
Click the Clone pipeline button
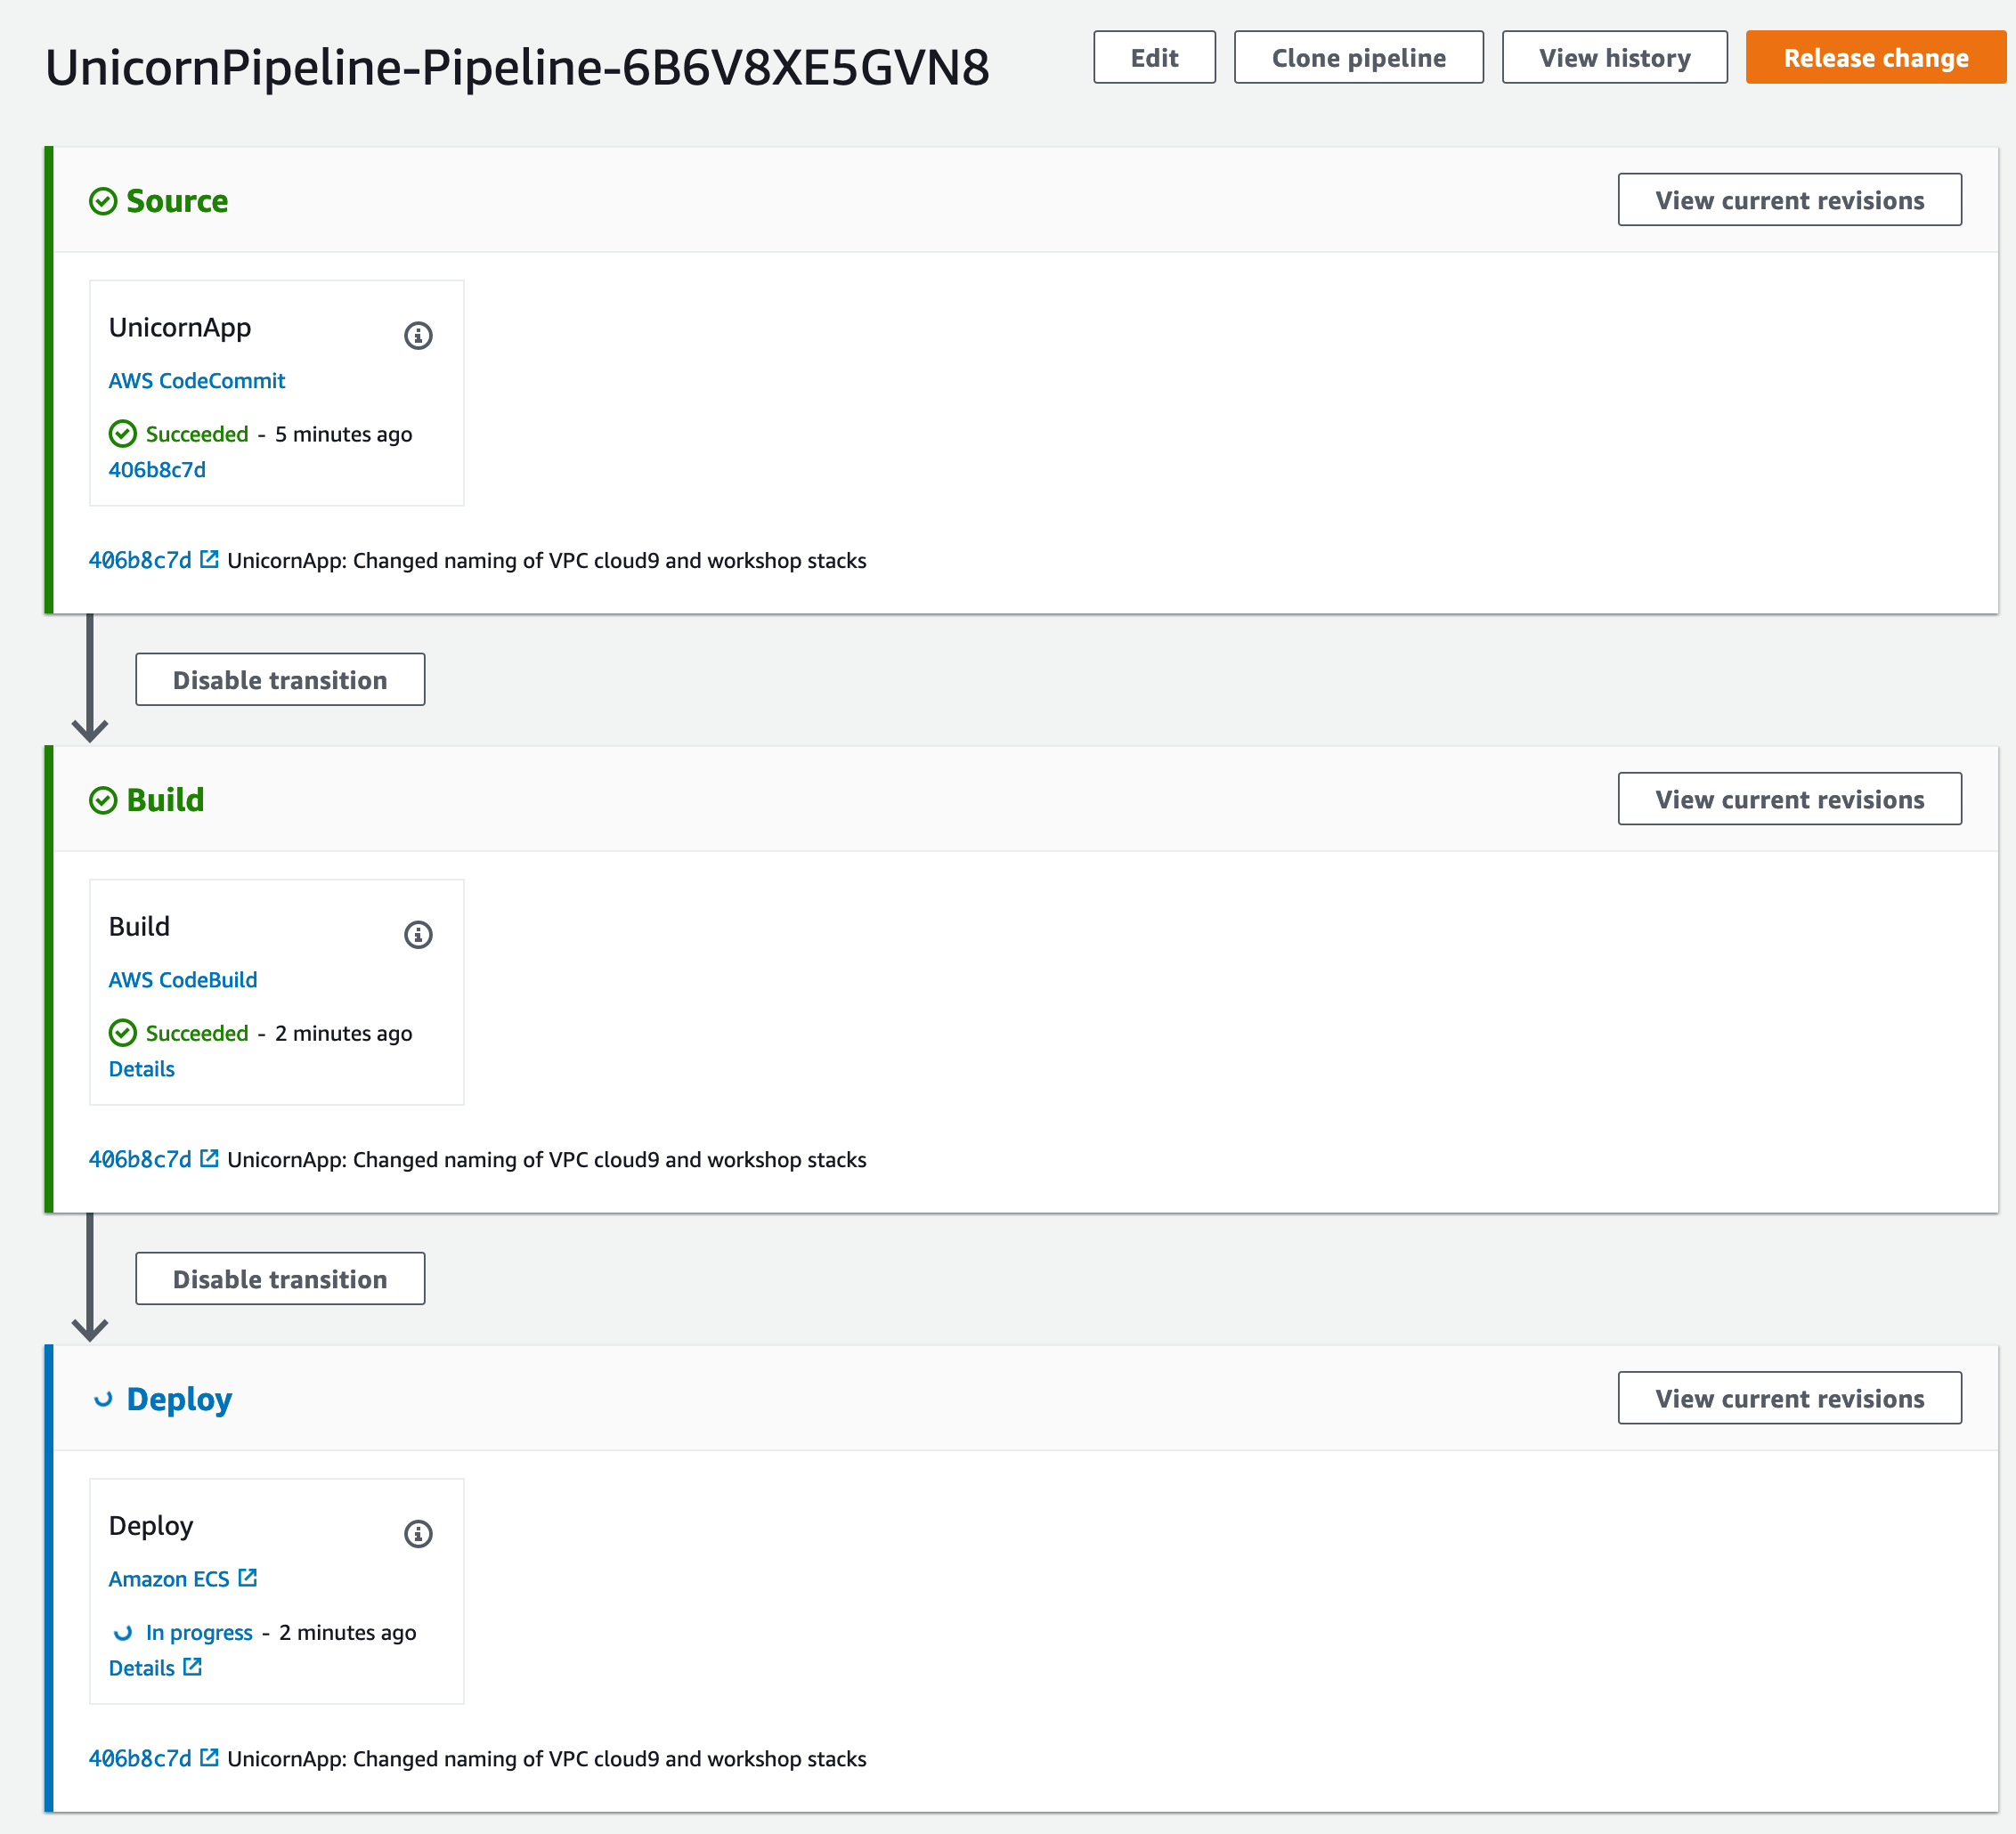(1358, 57)
